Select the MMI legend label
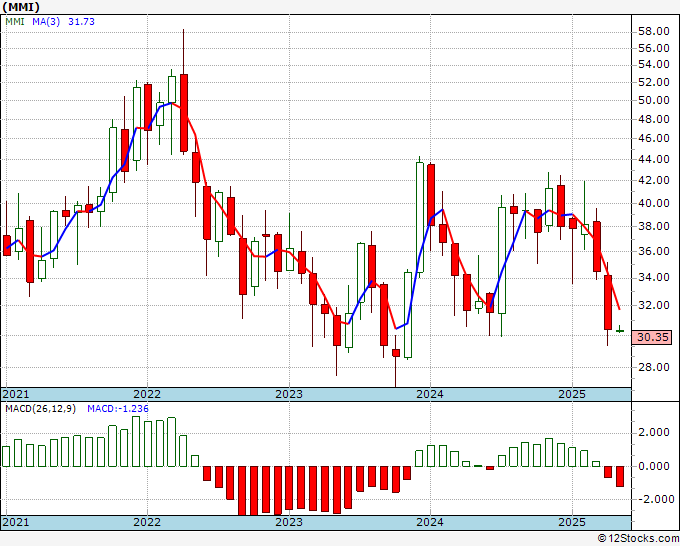The height and width of the screenshot is (546, 680). point(15,22)
